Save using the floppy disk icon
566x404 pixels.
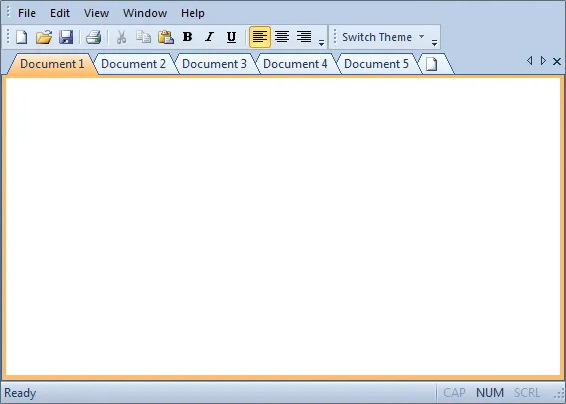[x=66, y=37]
